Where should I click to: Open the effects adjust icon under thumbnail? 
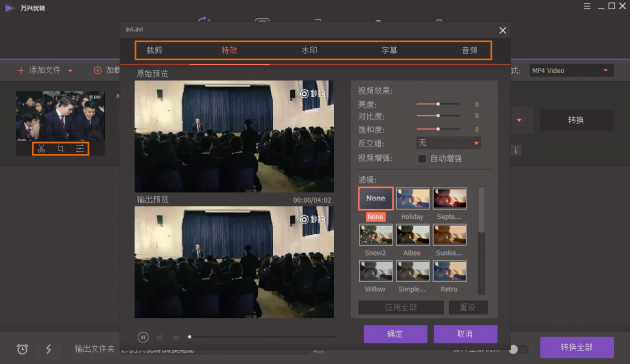[80, 149]
